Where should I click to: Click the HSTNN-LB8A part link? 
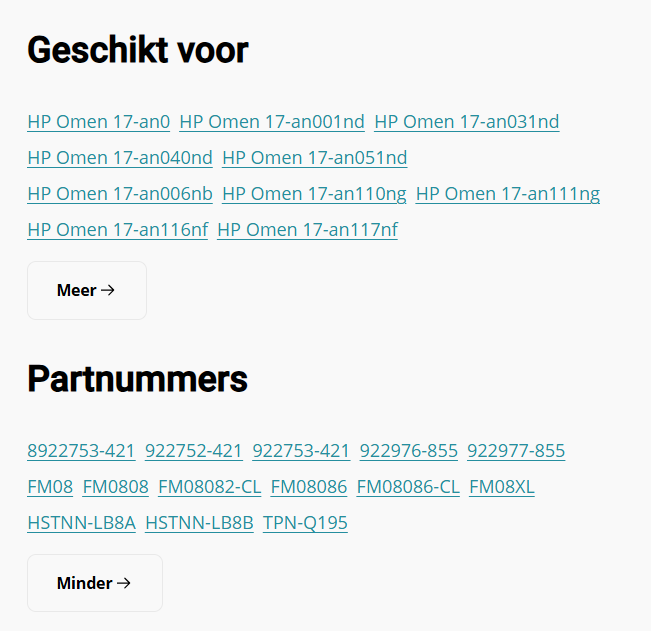81,523
